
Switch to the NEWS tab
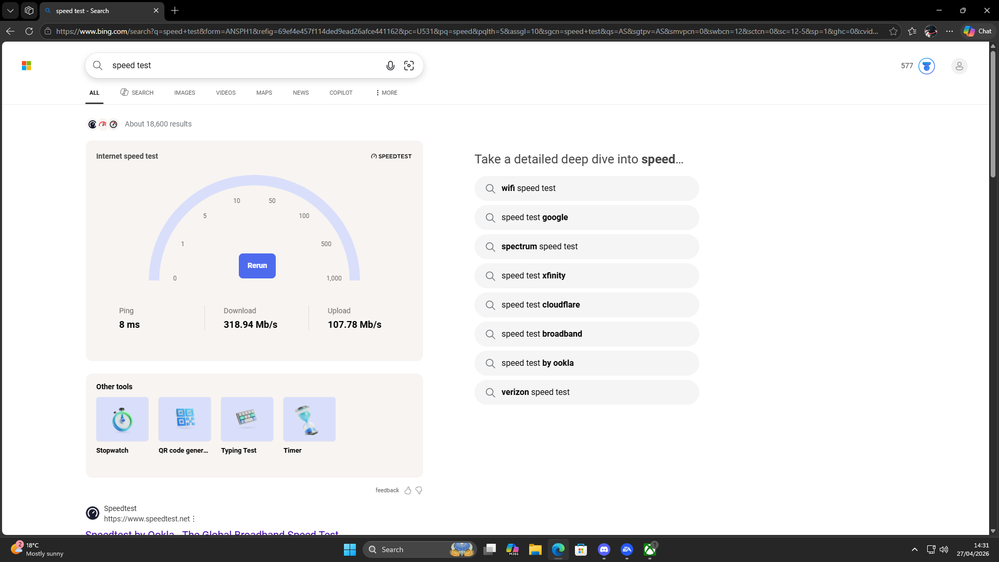pos(301,92)
